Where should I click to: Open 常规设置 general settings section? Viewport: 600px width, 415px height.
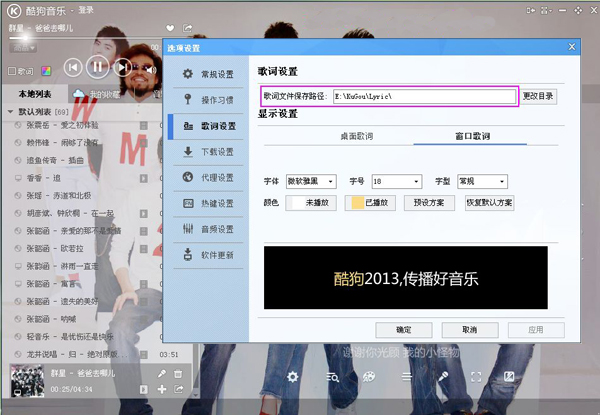tap(208, 74)
